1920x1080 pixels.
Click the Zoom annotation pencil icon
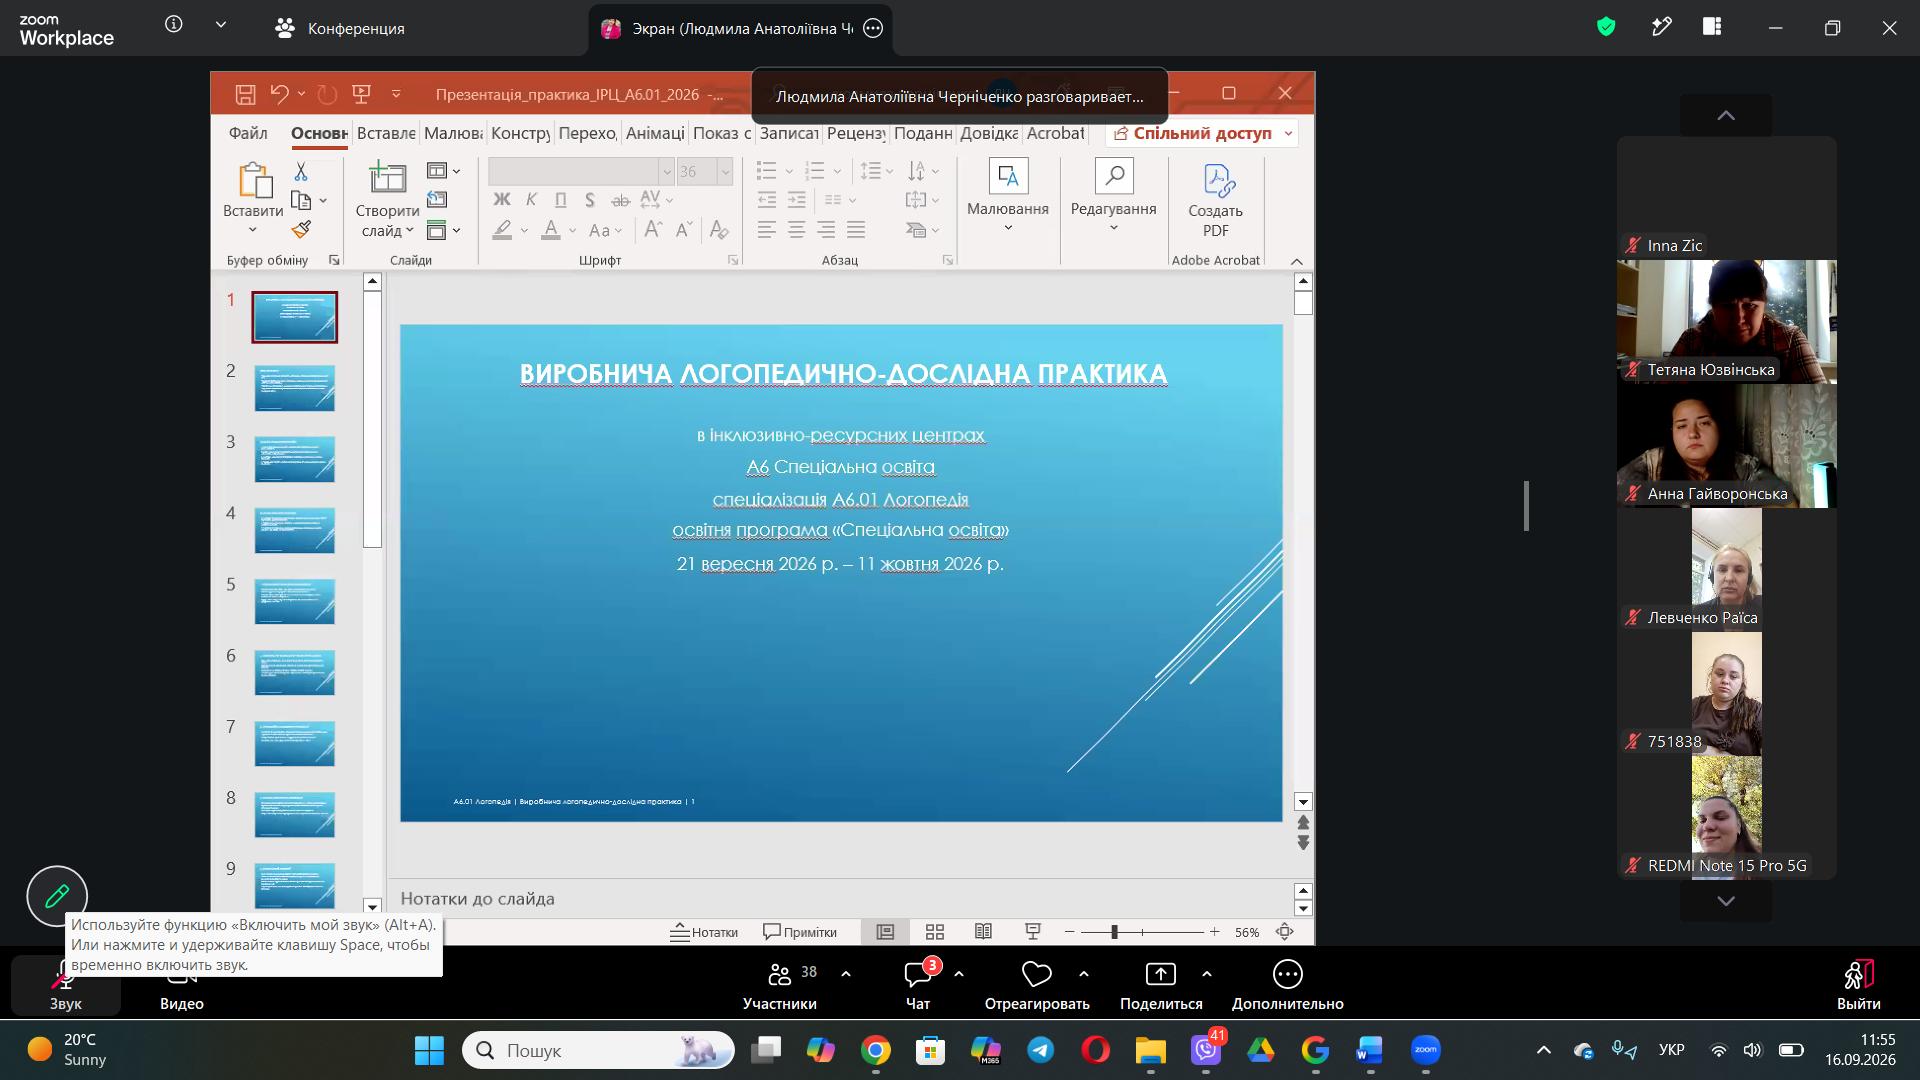[57, 895]
